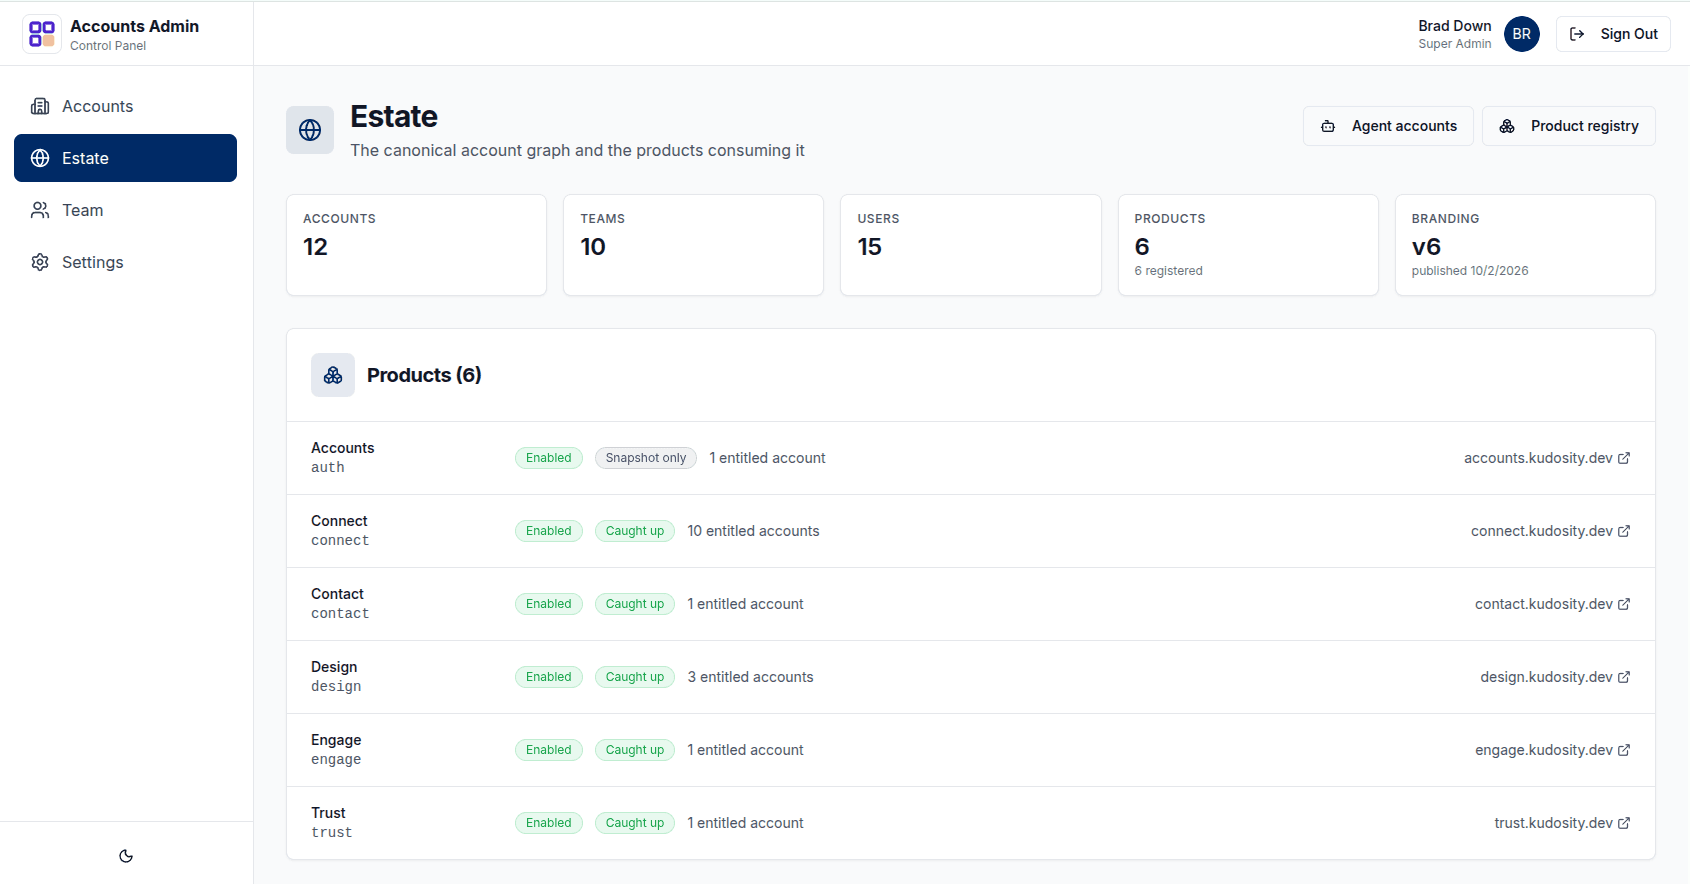Toggle dark mode moon icon
Viewport: 1690px width, 884px height.
[x=126, y=856]
